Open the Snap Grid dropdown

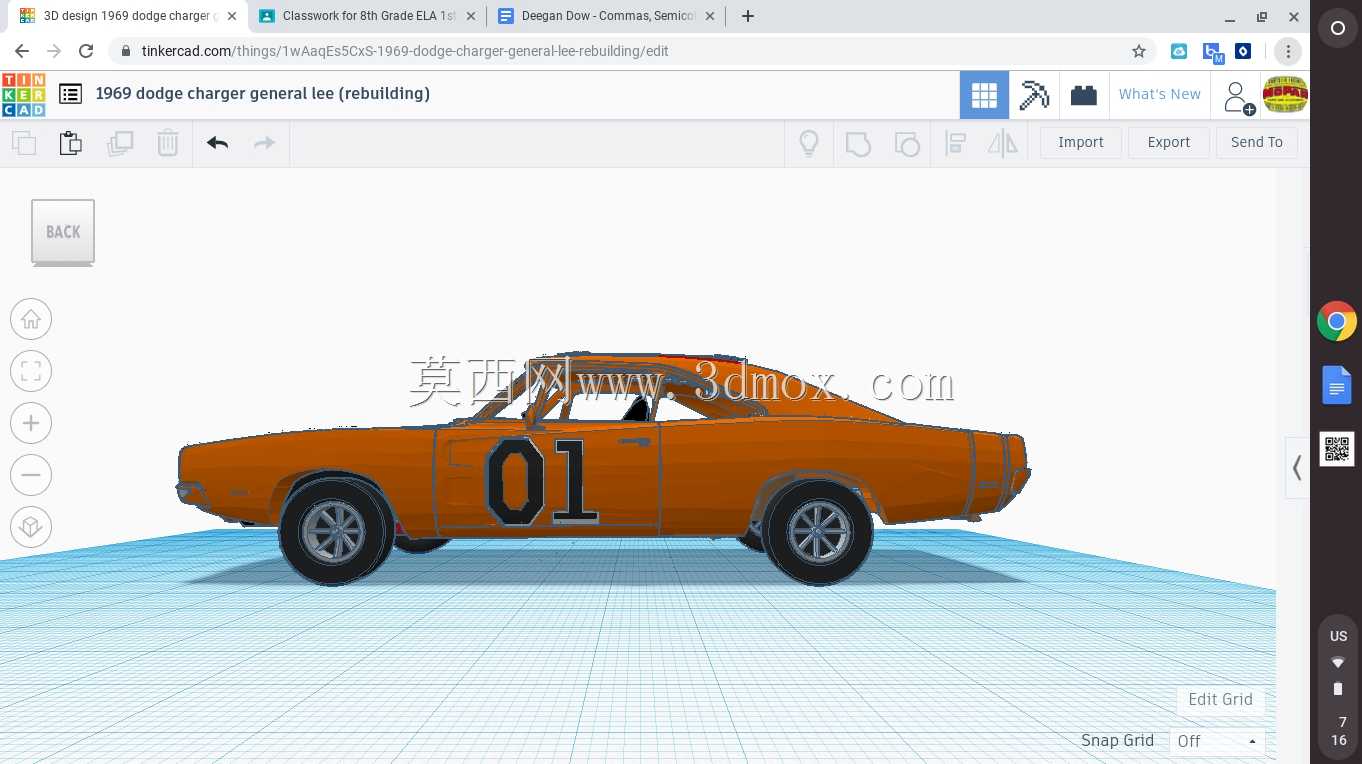[x=1217, y=741]
